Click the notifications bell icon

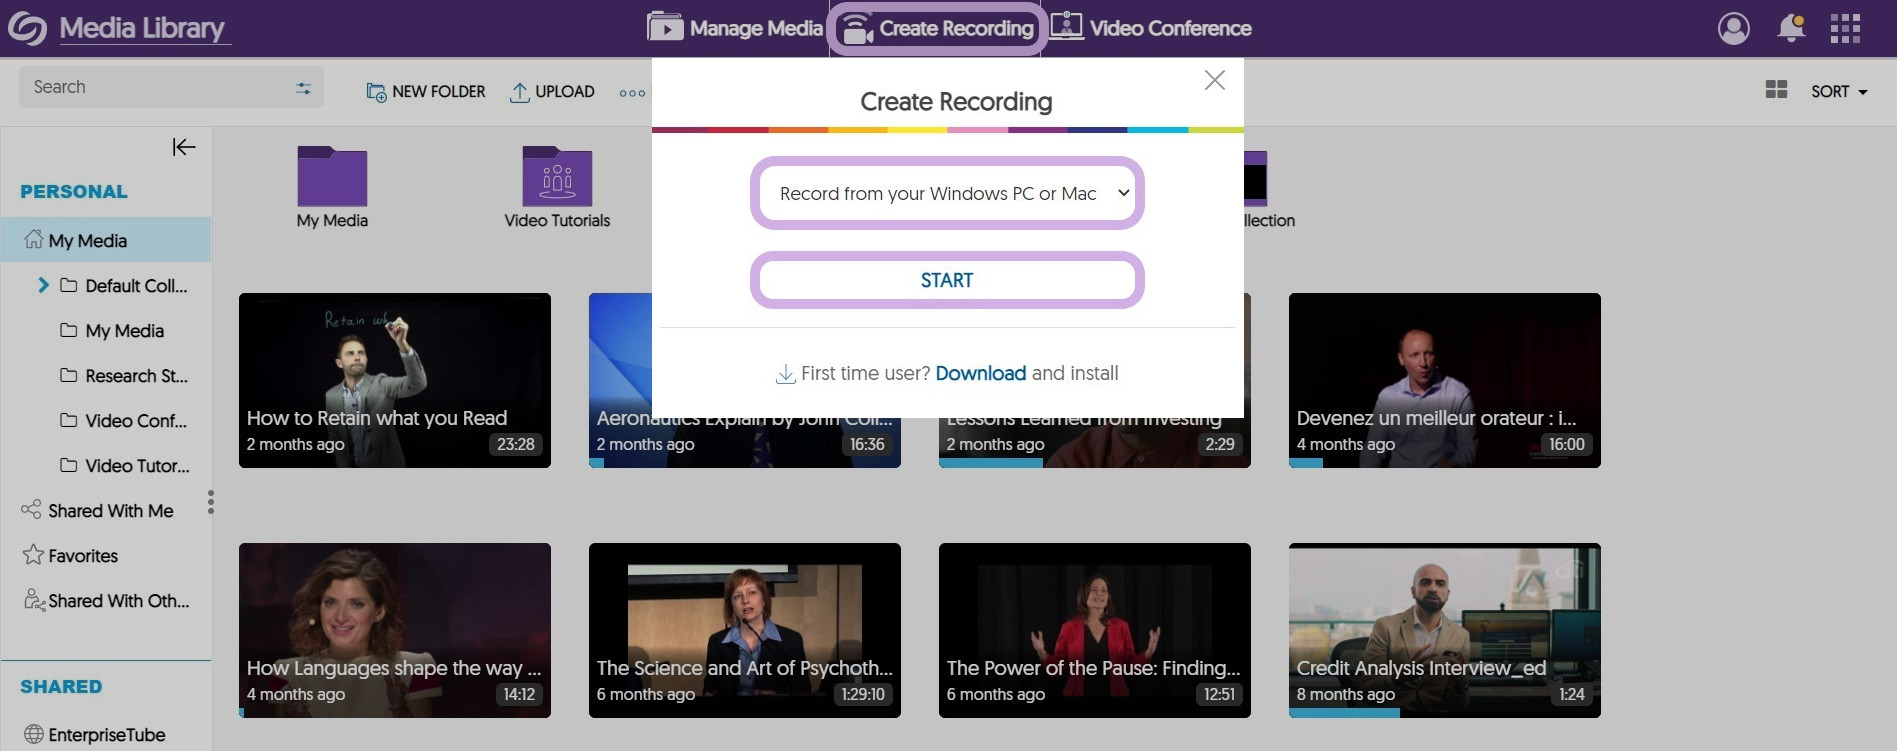(x=1790, y=28)
